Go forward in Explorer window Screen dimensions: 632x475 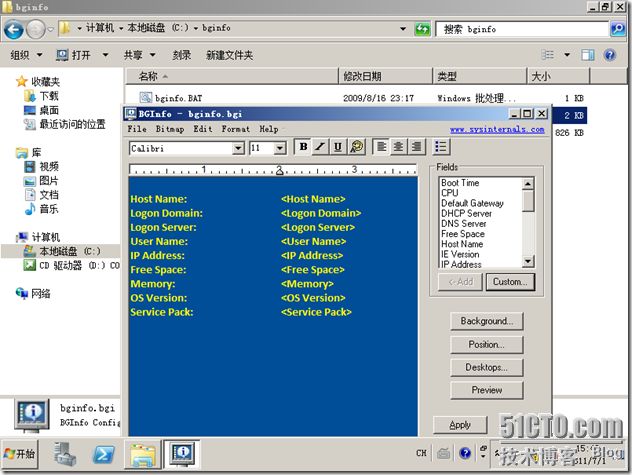[35, 29]
